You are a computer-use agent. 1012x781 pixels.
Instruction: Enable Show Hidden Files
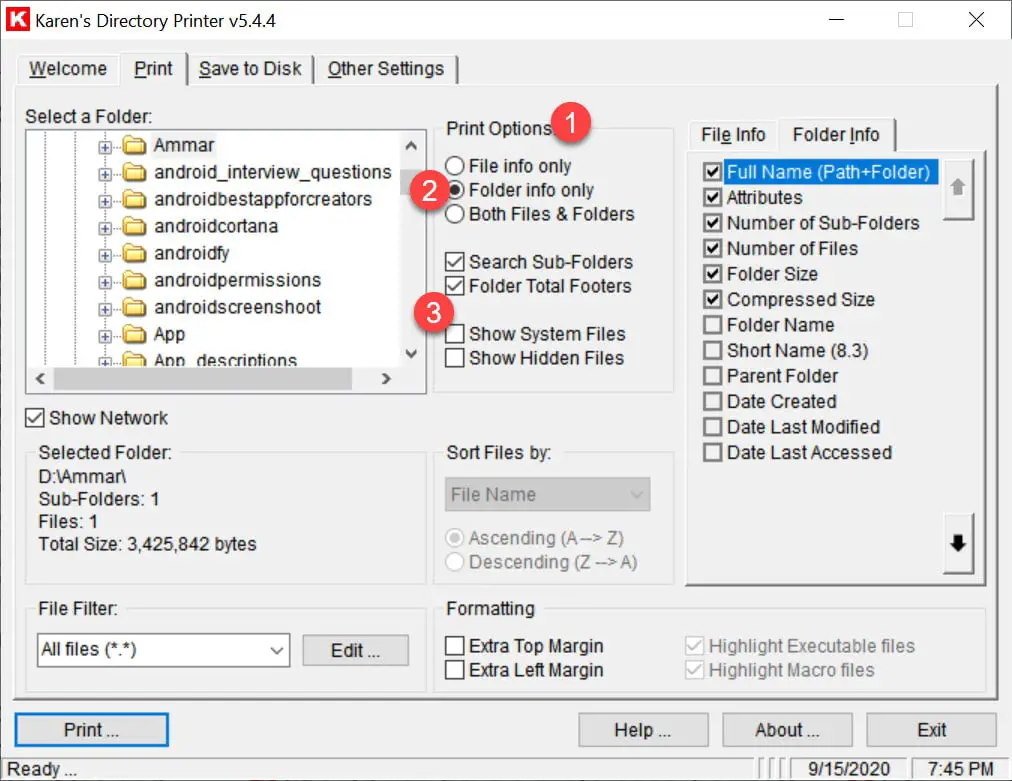tap(454, 358)
